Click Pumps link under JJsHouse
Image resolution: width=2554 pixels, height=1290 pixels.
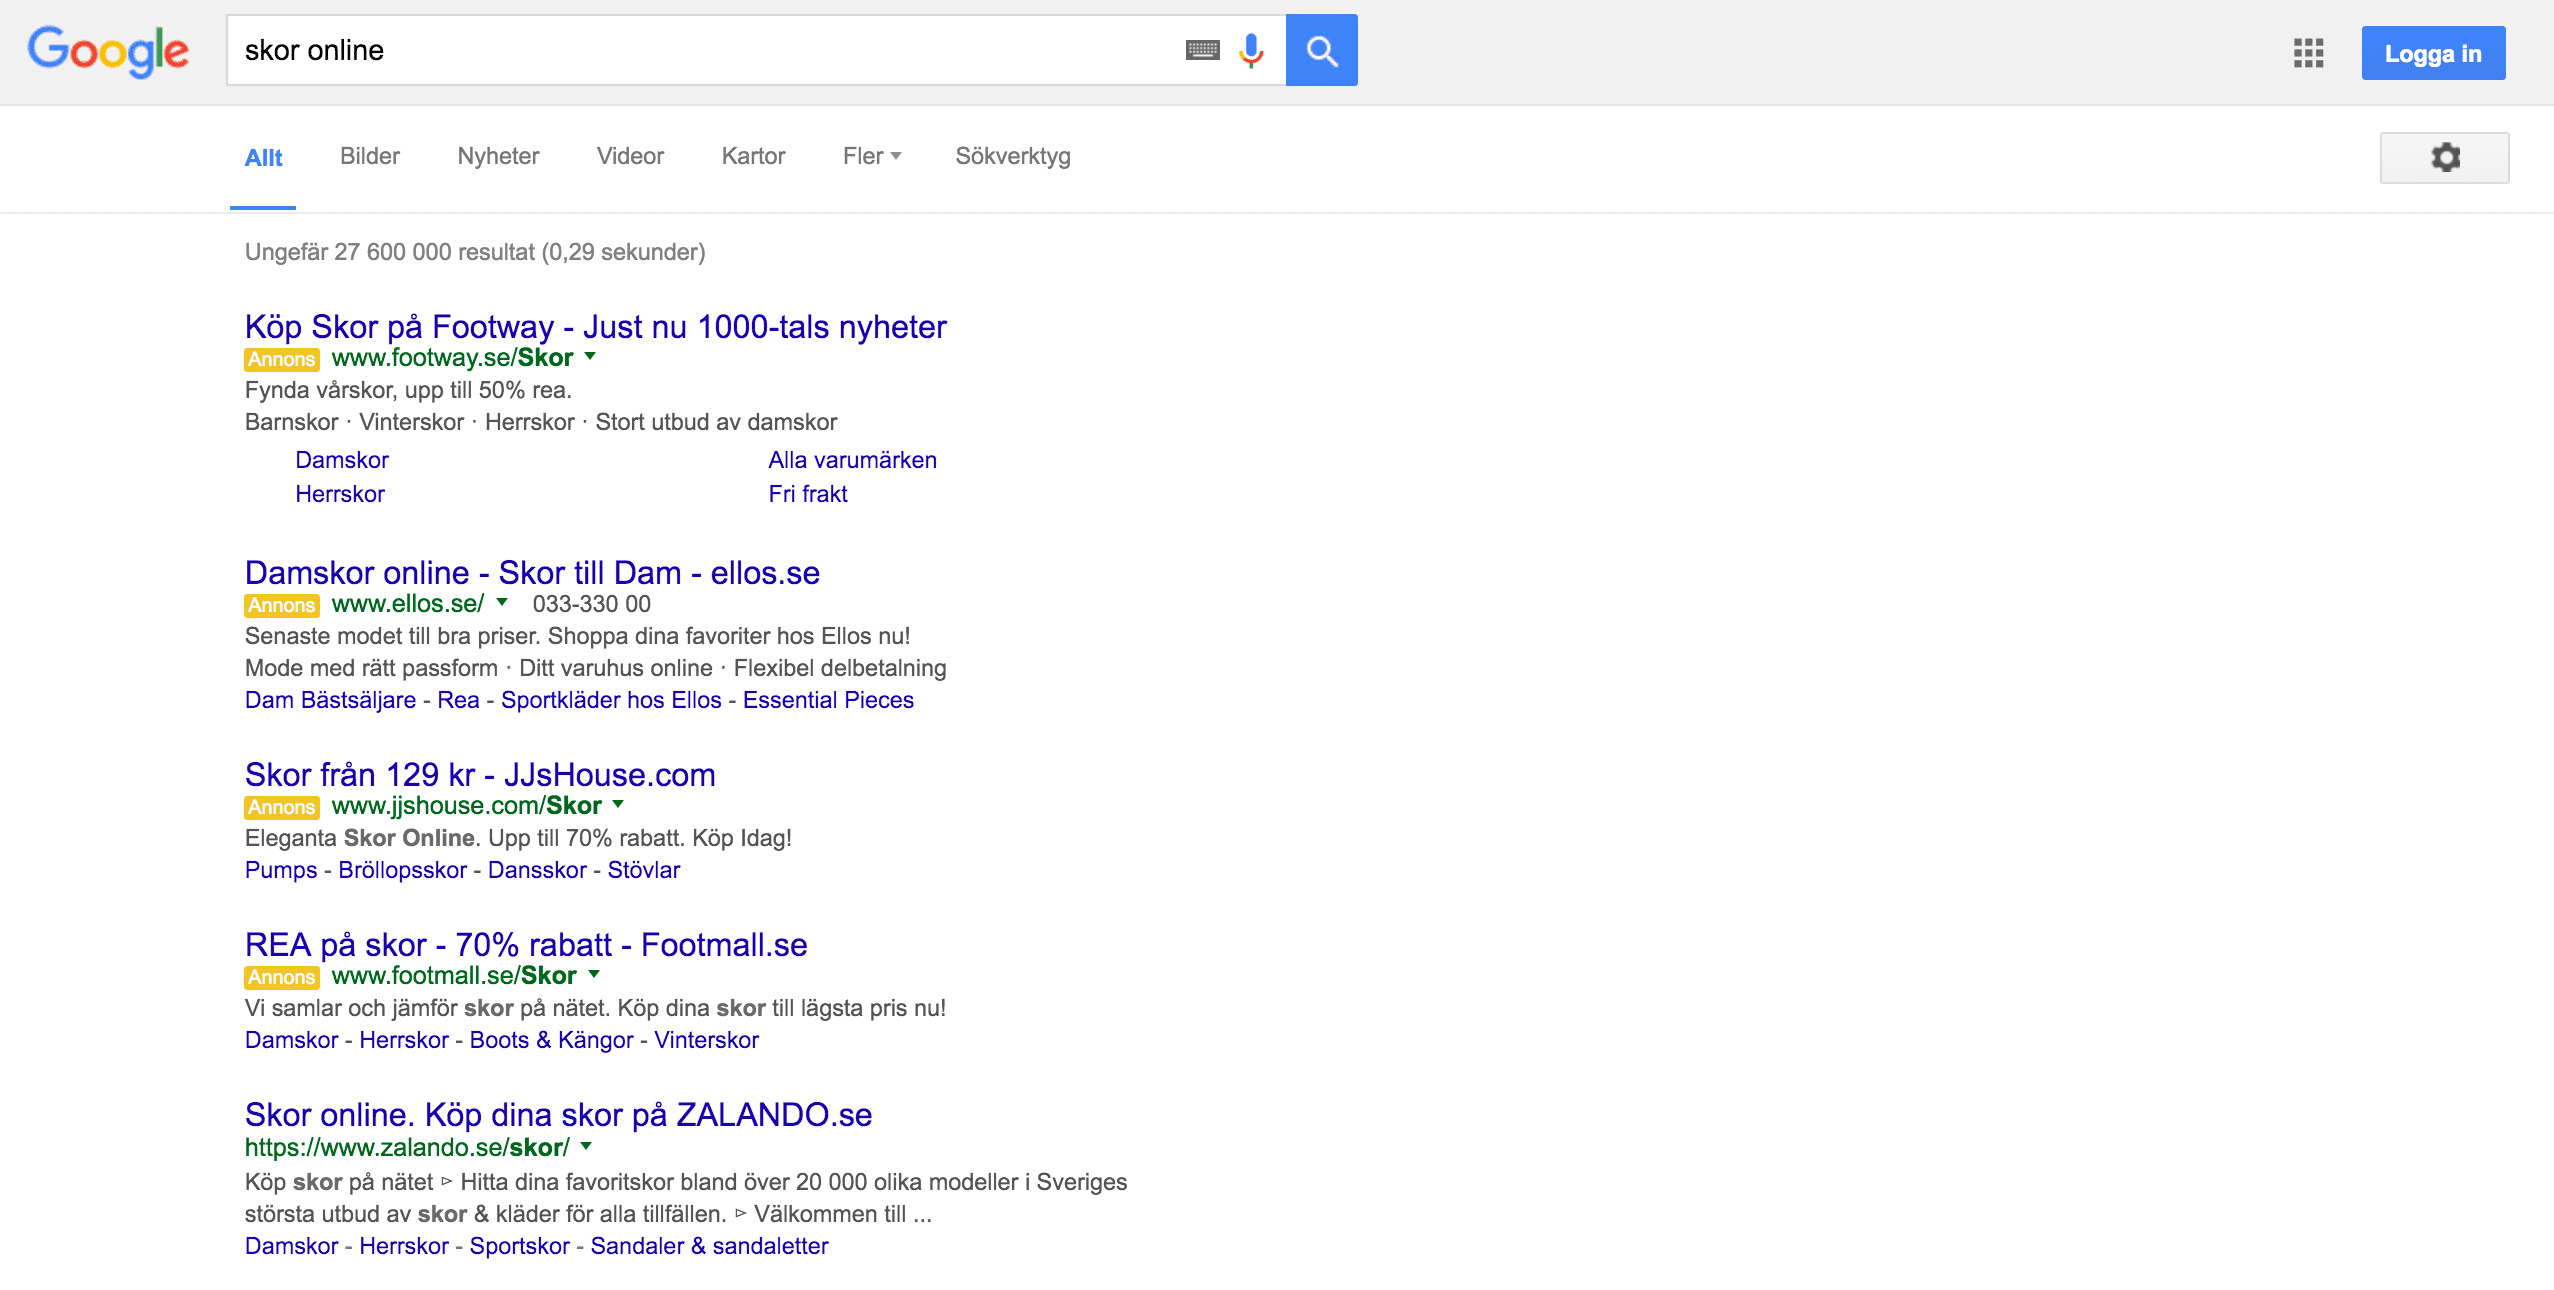pos(281,870)
